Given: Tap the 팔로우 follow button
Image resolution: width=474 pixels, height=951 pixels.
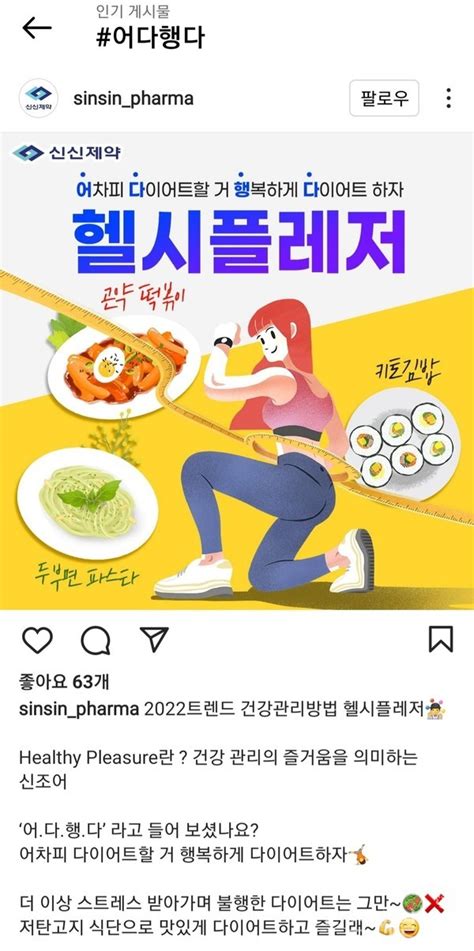Looking at the screenshot, I should point(384,98).
